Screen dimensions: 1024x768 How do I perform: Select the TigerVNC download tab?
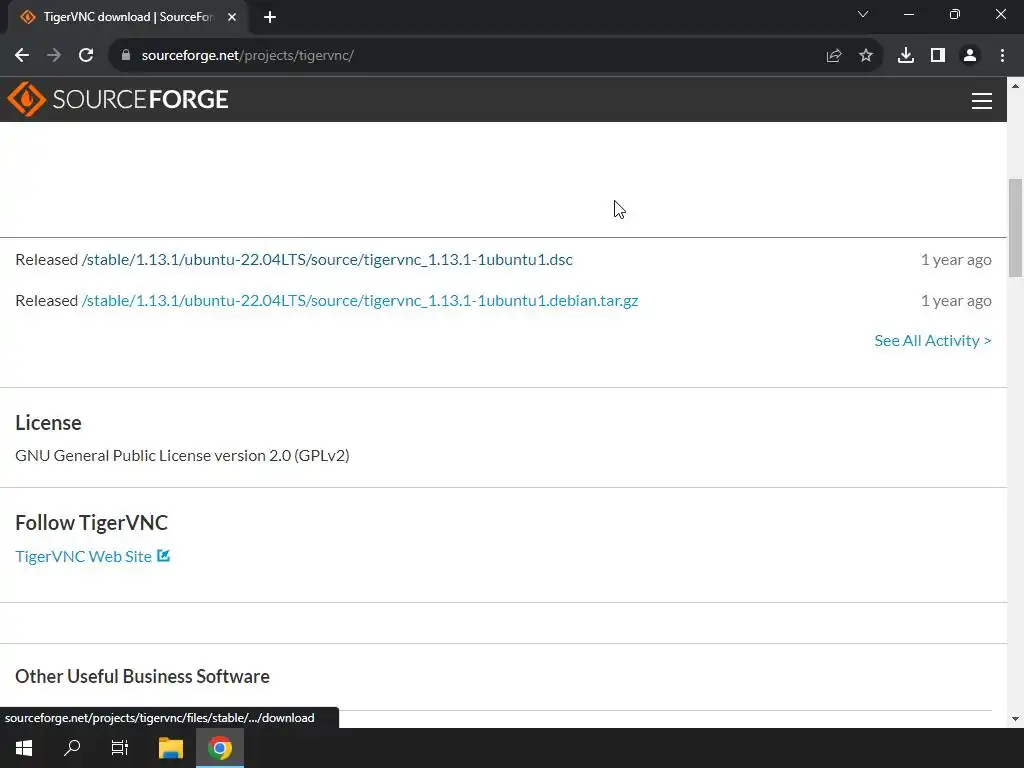click(x=128, y=17)
